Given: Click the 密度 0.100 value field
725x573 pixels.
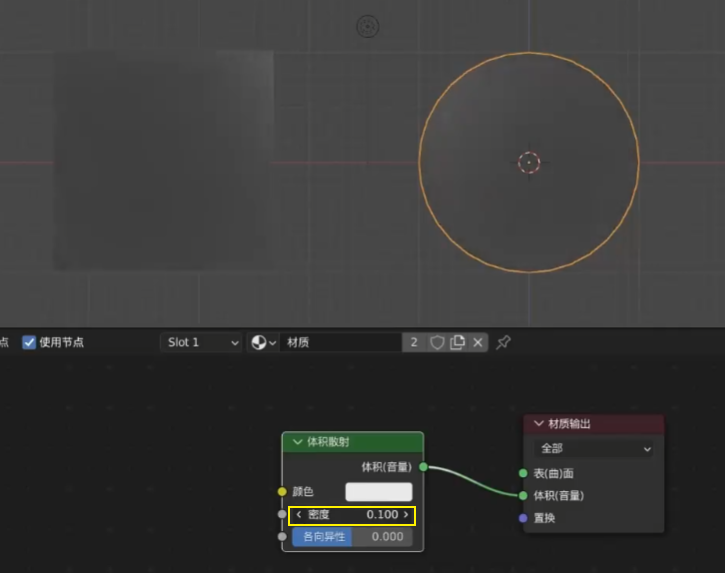Looking at the screenshot, I should coord(352,515).
